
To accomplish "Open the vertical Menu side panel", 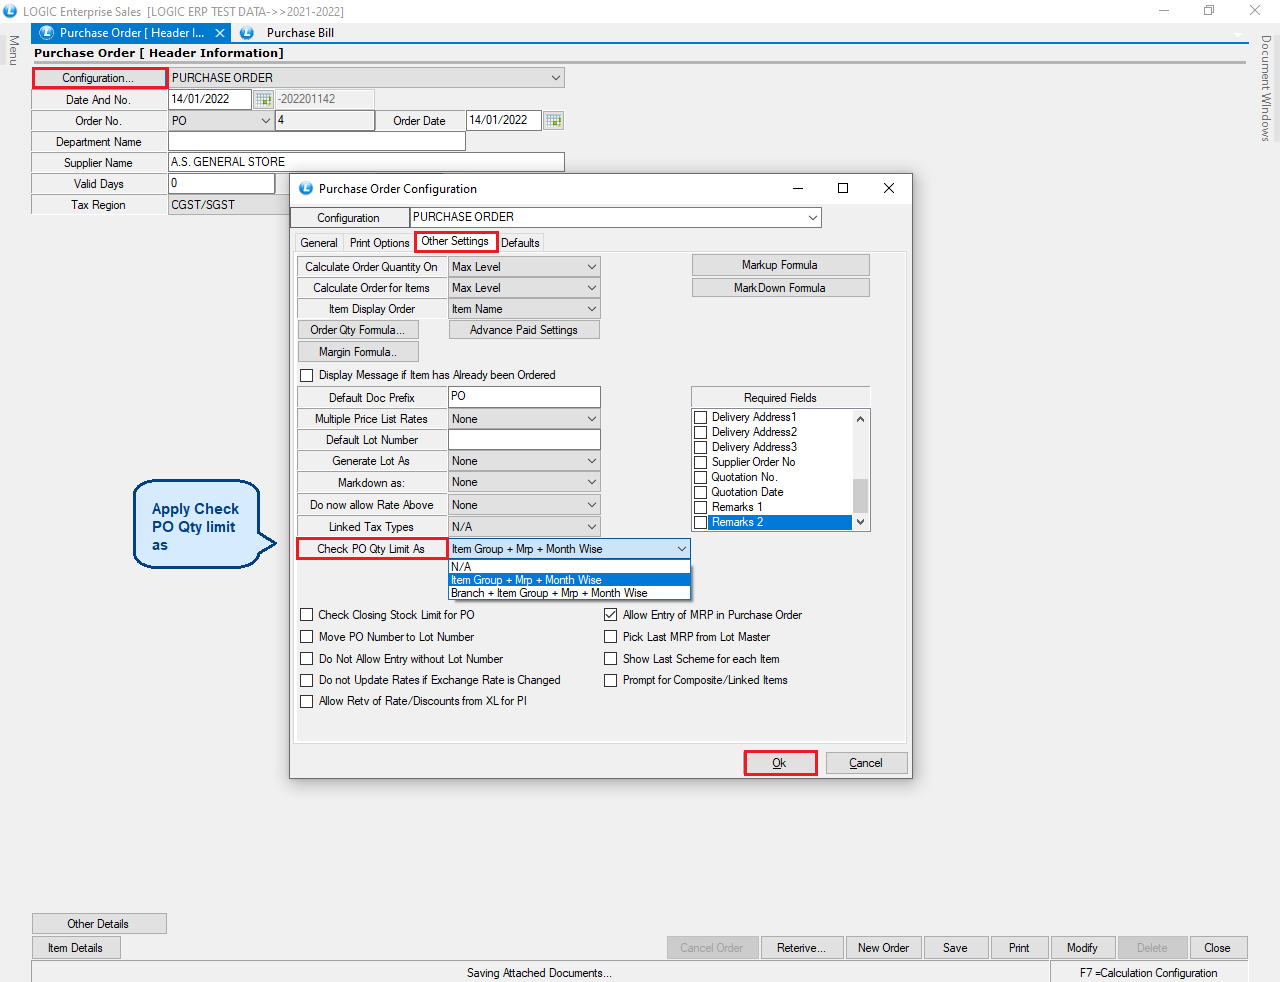I will [x=13, y=50].
